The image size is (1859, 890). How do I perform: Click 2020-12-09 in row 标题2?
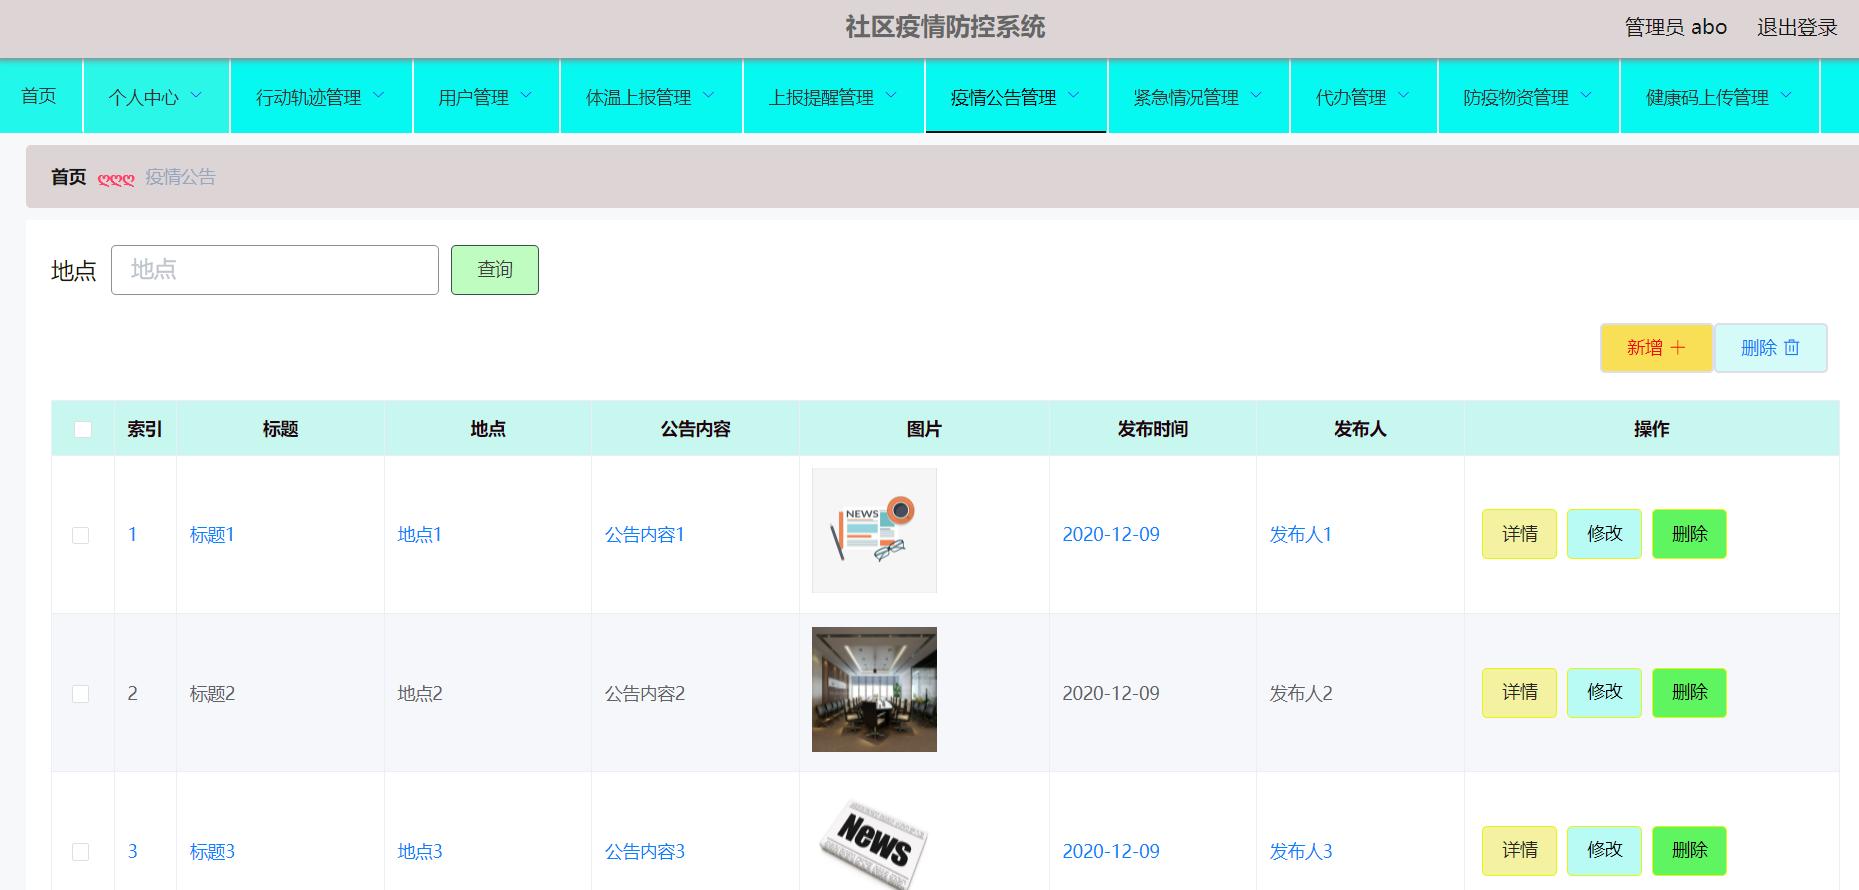coord(1111,693)
